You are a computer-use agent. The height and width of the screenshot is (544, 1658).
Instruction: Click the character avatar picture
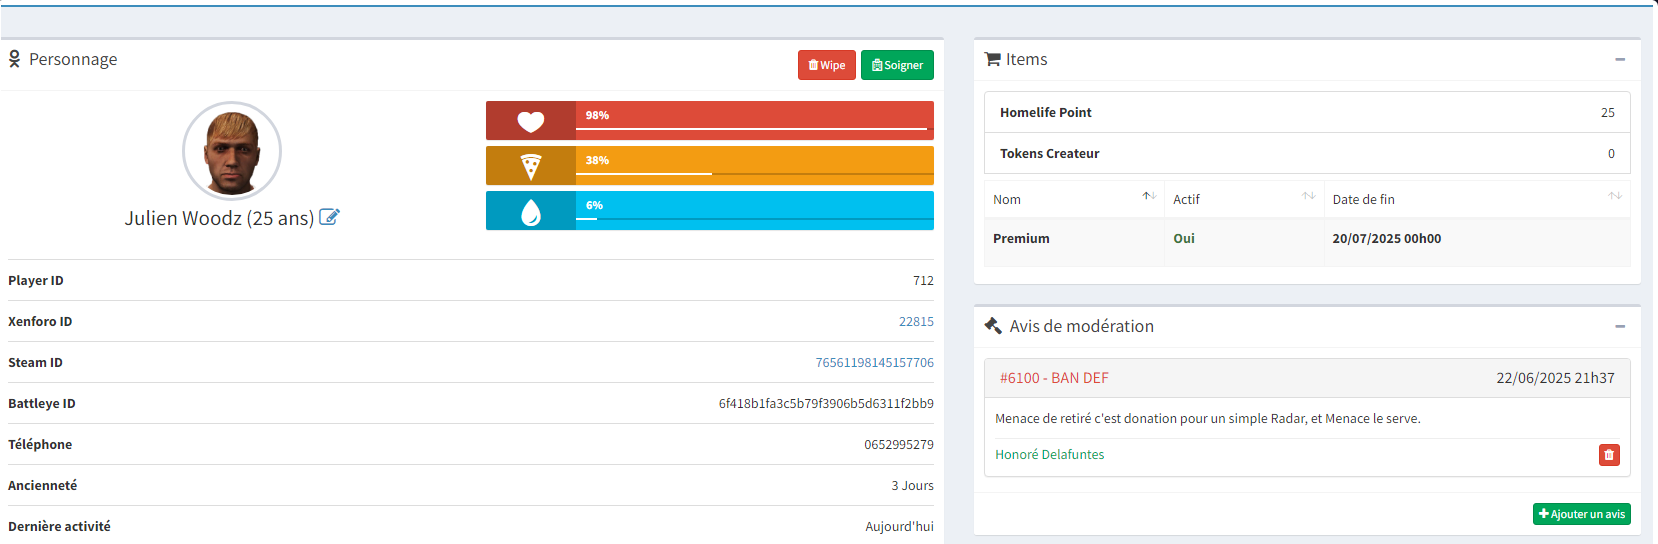coord(232,151)
